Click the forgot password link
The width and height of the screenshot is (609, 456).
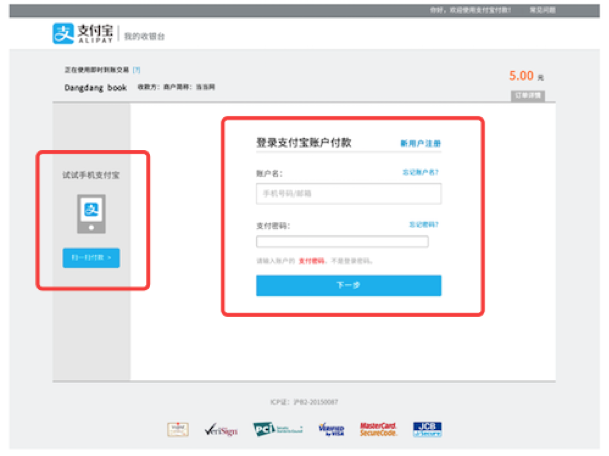(x=424, y=225)
